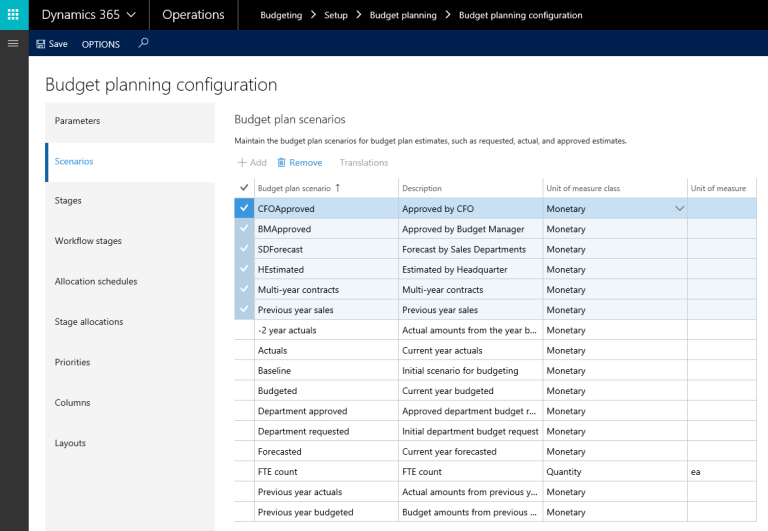Uncheck the BMApproved row checkbox
This screenshot has width=768, height=531.
point(244,229)
